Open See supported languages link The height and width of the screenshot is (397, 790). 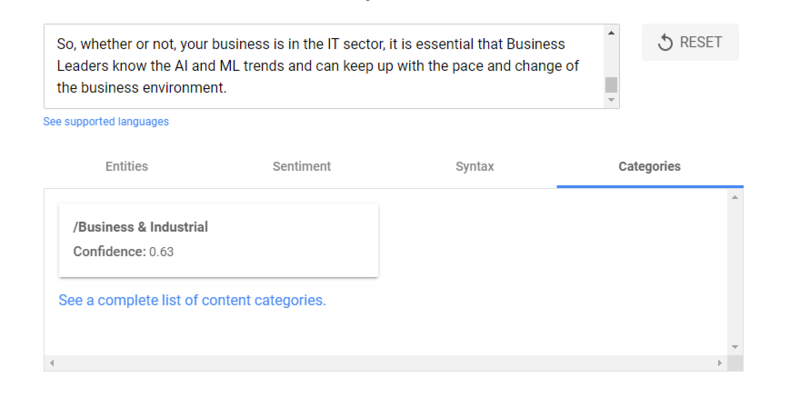click(106, 121)
